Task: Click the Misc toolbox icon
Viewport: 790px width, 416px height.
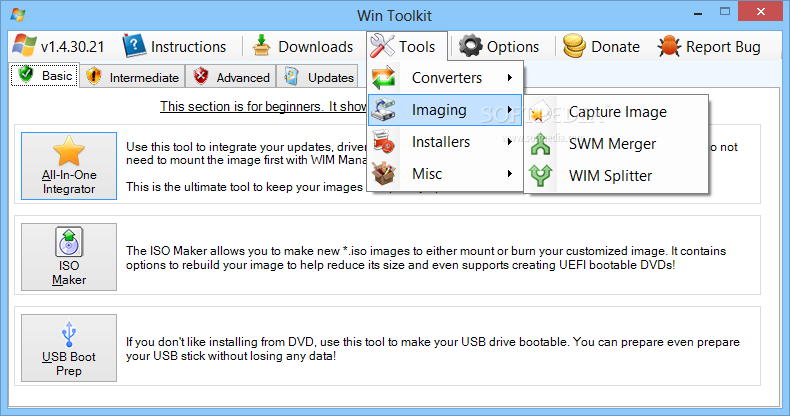Action: click(383, 174)
